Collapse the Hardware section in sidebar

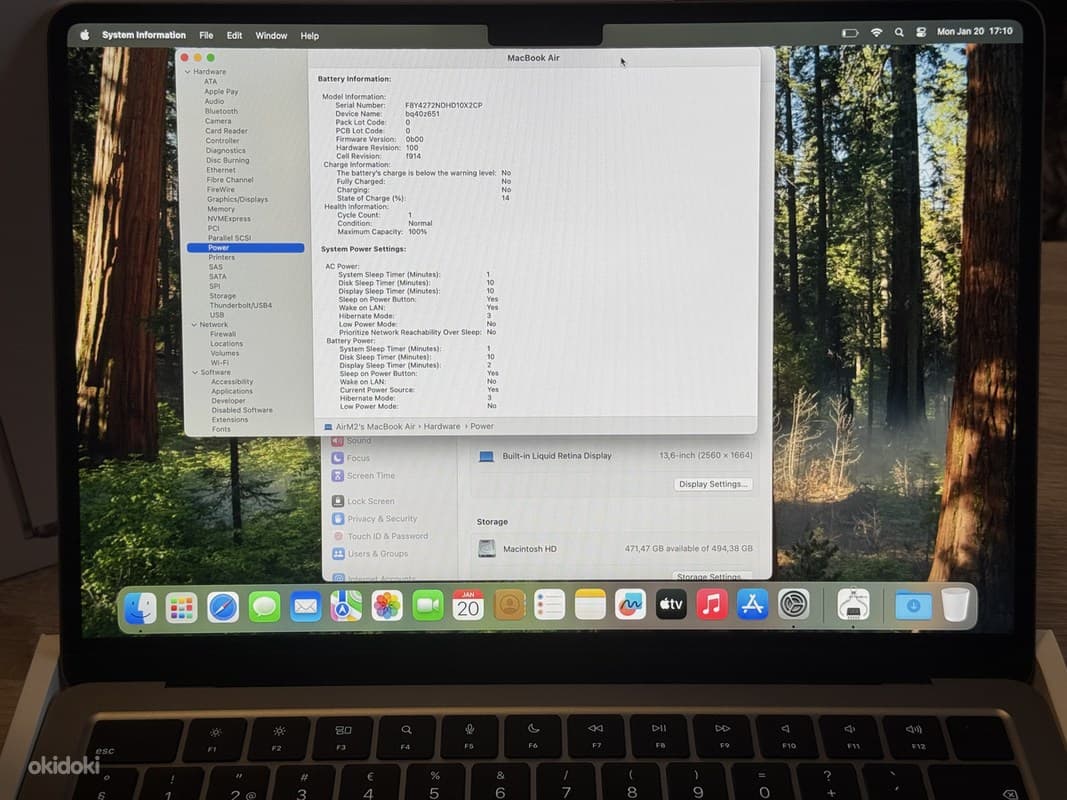[x=188, y=71]
